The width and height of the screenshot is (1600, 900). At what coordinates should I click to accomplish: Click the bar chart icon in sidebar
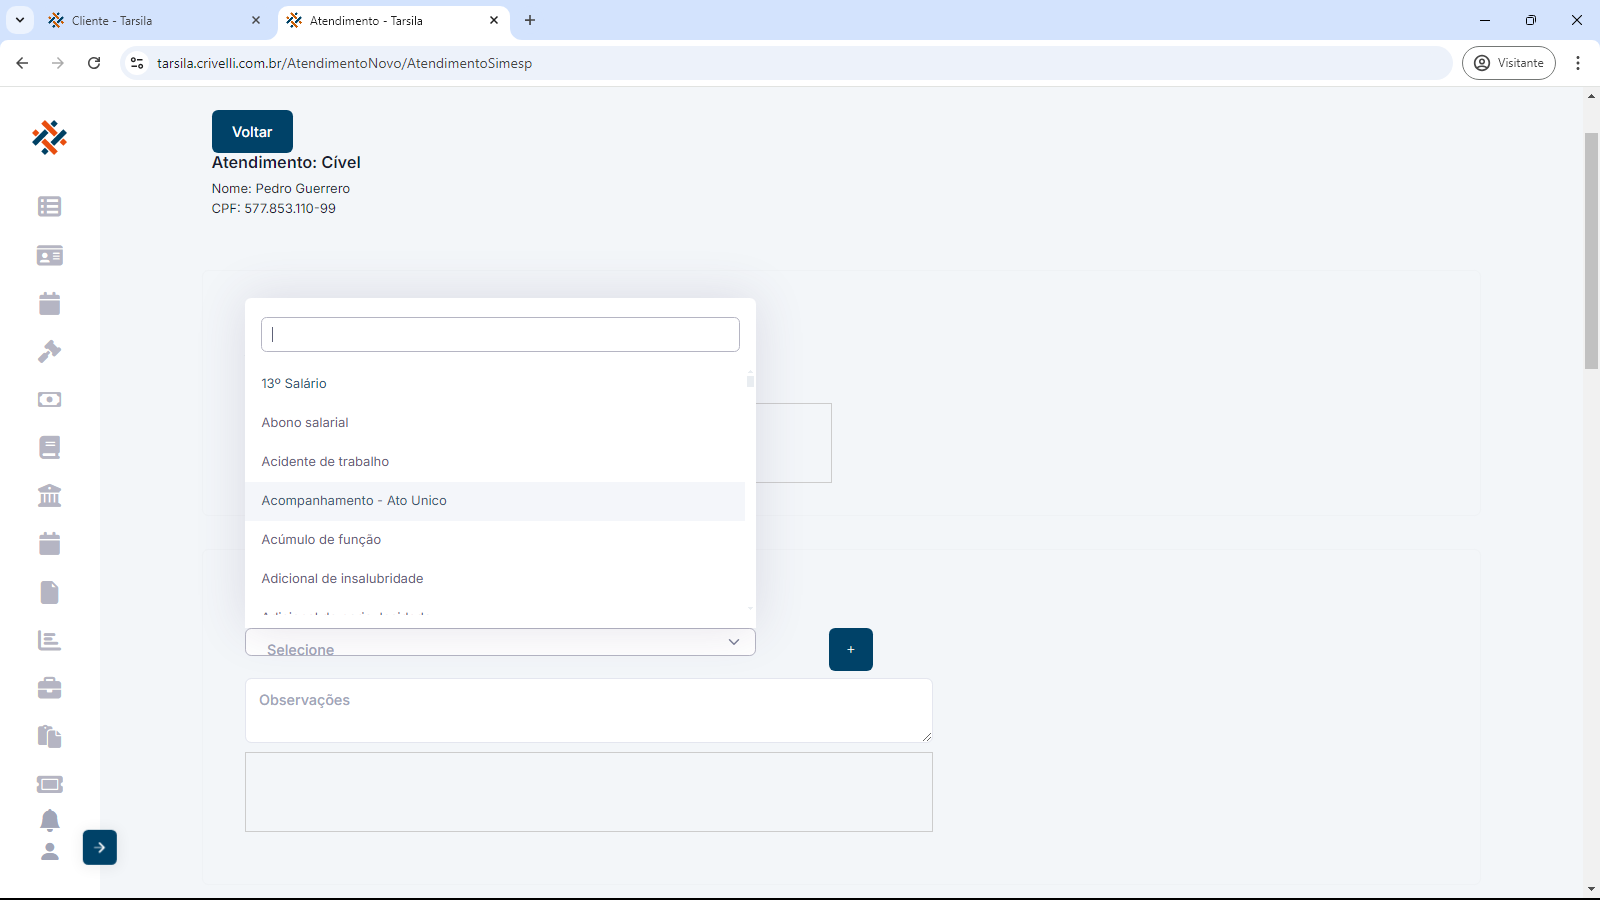(x=49, y=640)
